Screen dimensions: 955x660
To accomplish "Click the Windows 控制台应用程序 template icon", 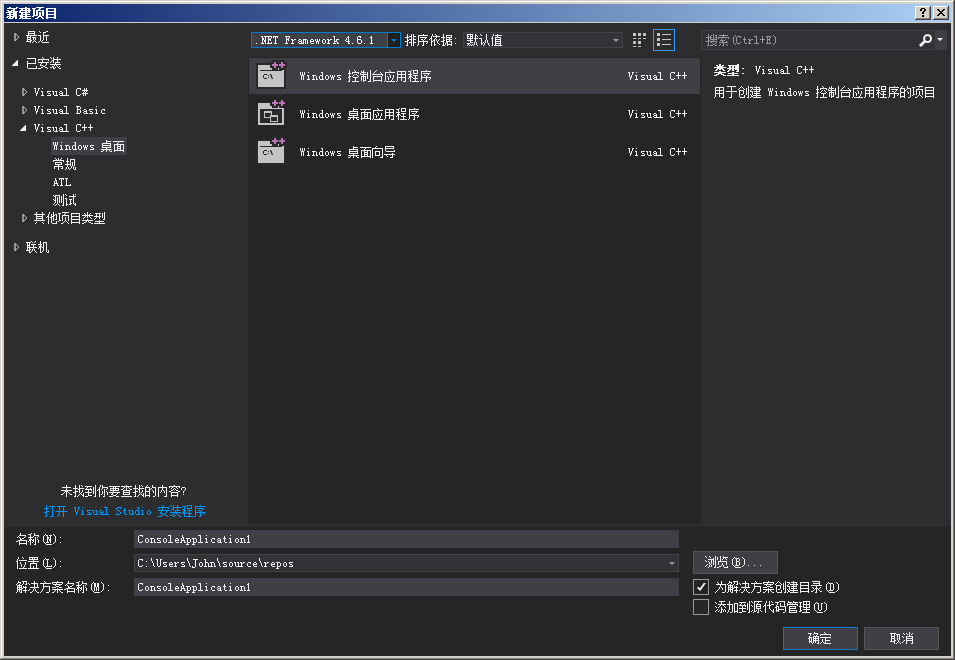I will (x=271, y=75).
